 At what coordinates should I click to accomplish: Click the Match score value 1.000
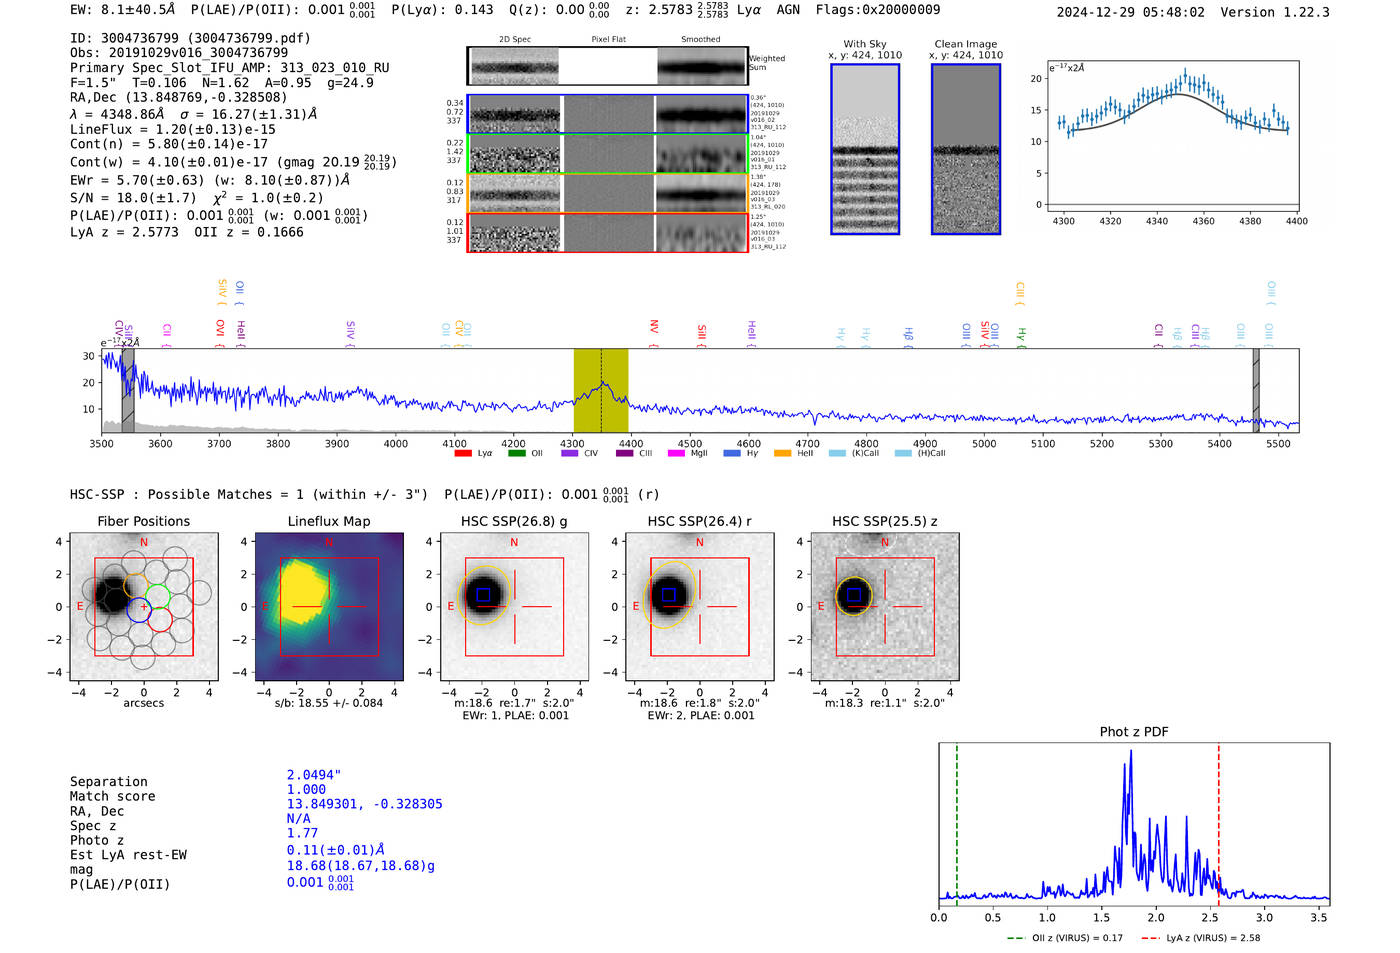[306, 790]
